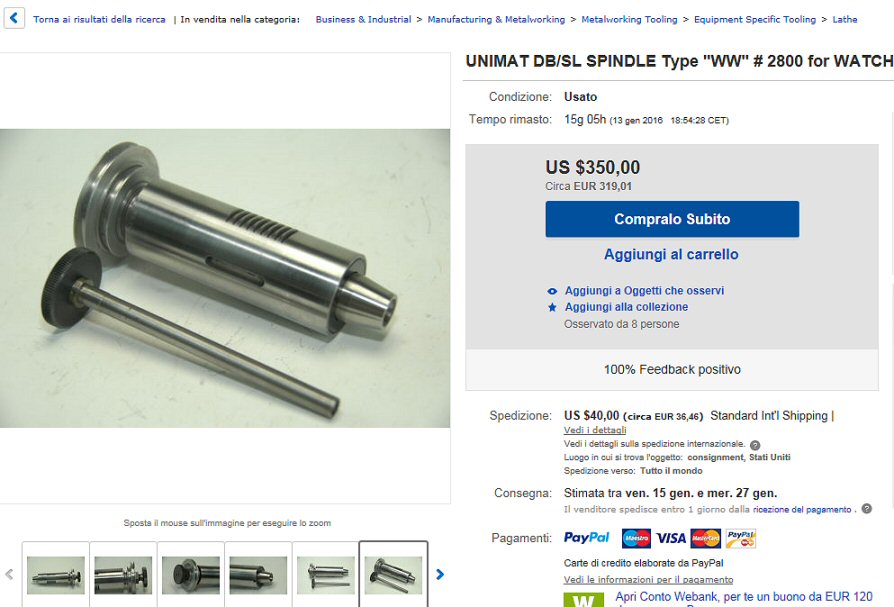Image resolution: width=894 pixels, height=607 pixels.
Task: Select the first spindle thumbnail
Action: (x=56, y=575)
